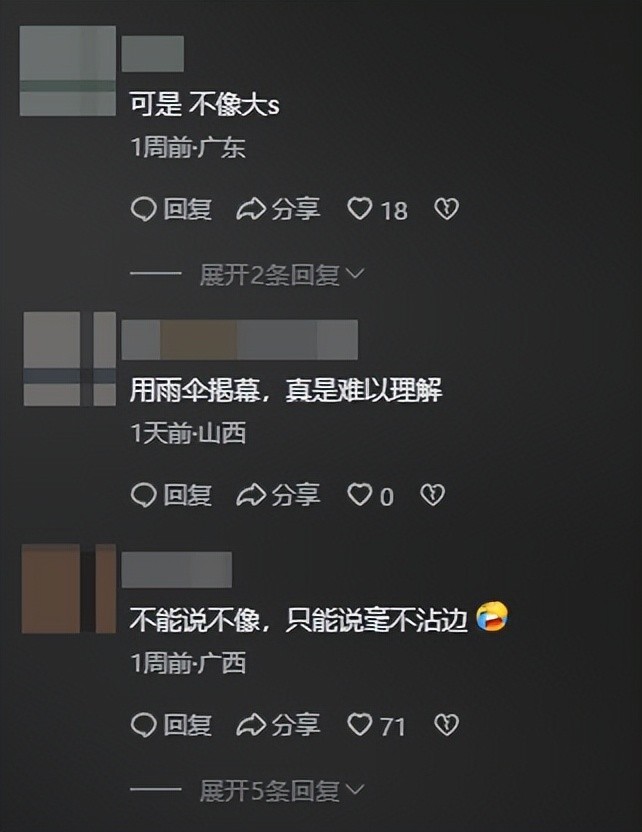Share the '毫不沾边' comment
Image resolution: width=642 pixels, height=832 pixels.
click(x=278, y=725)
